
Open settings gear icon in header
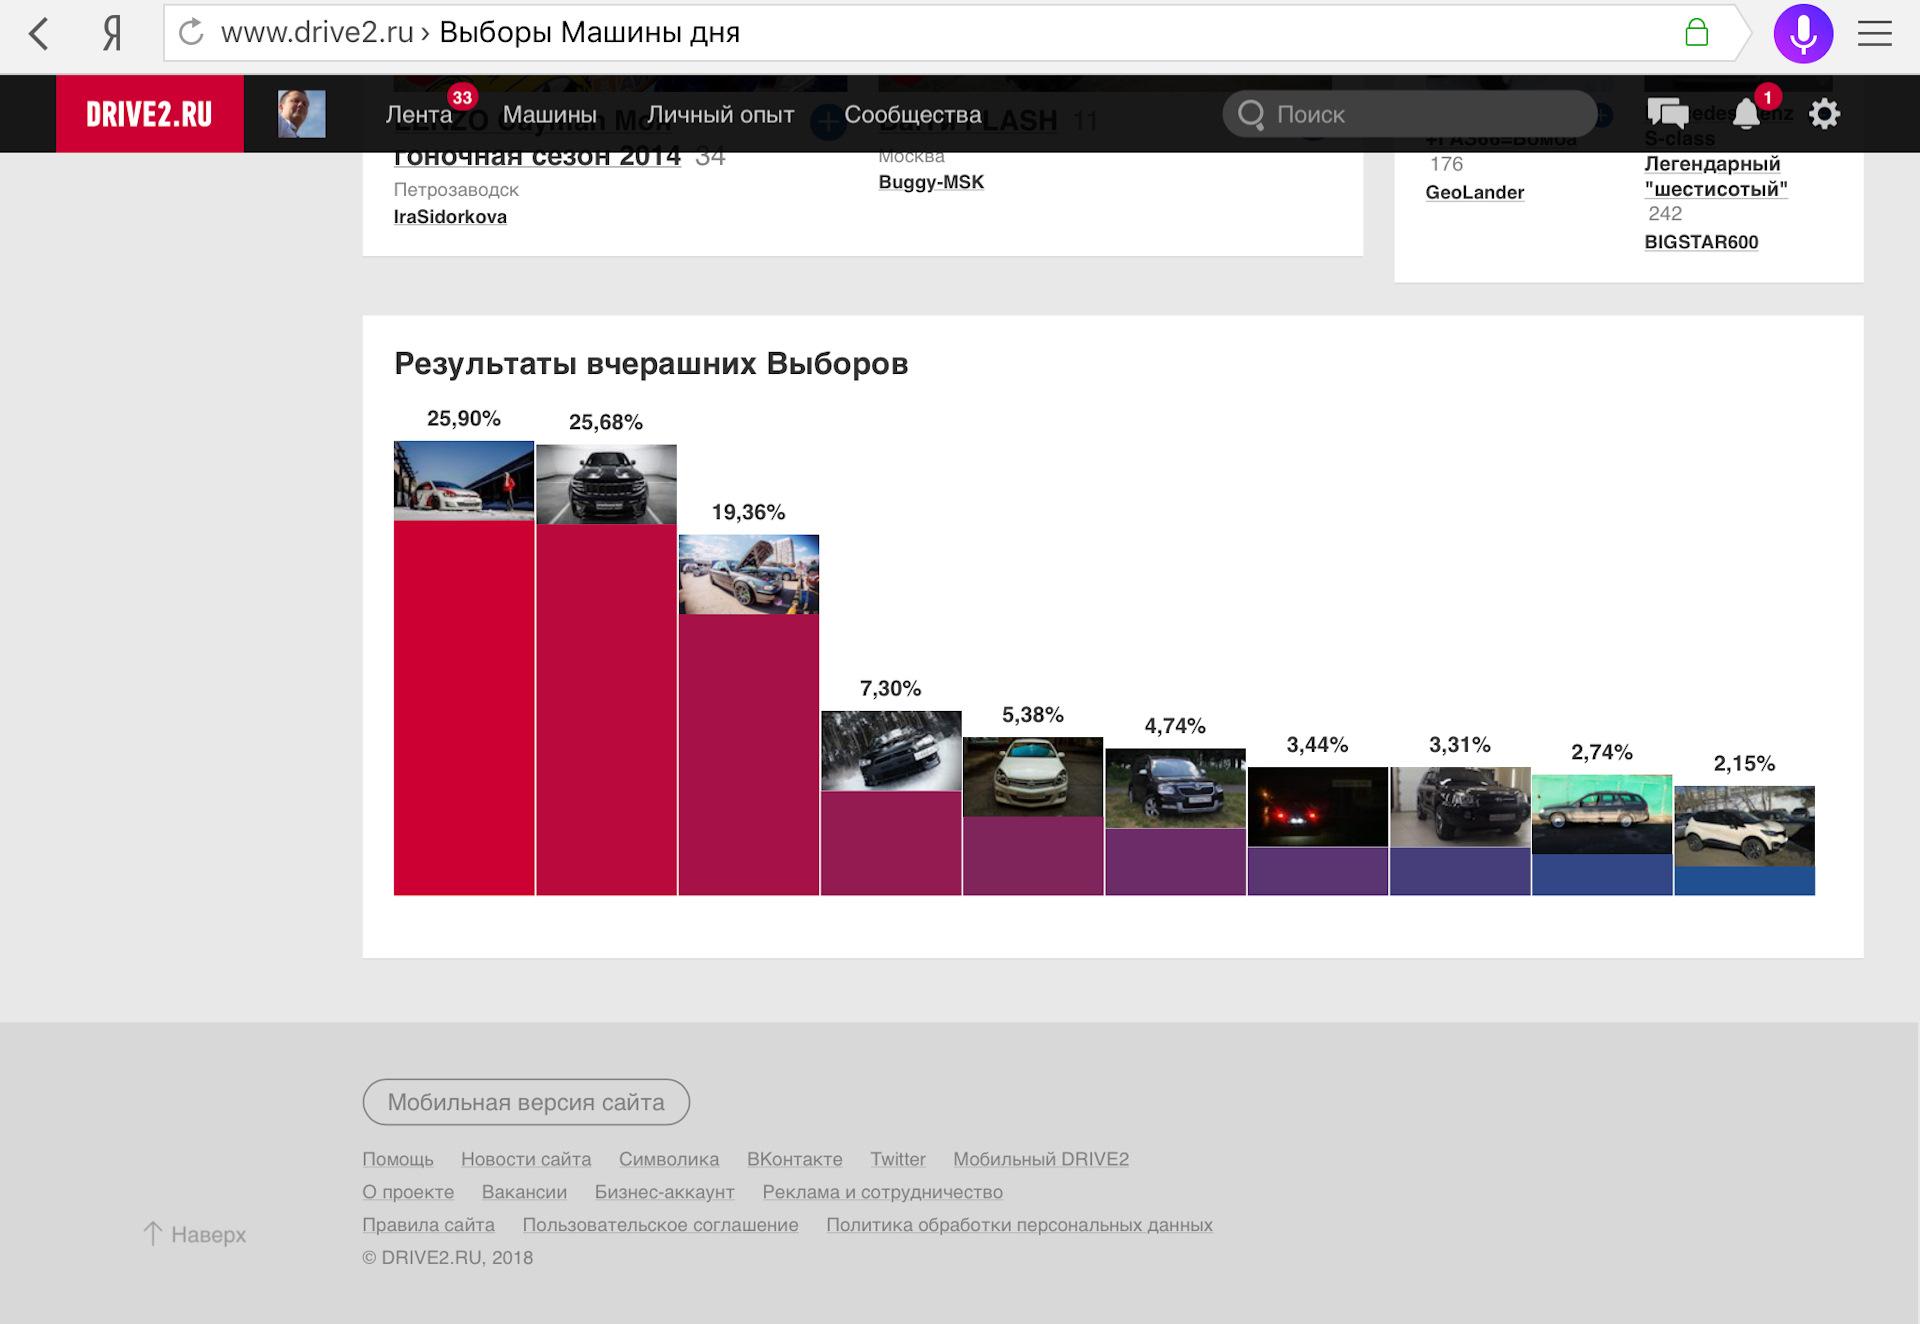tap(1824, 114)
